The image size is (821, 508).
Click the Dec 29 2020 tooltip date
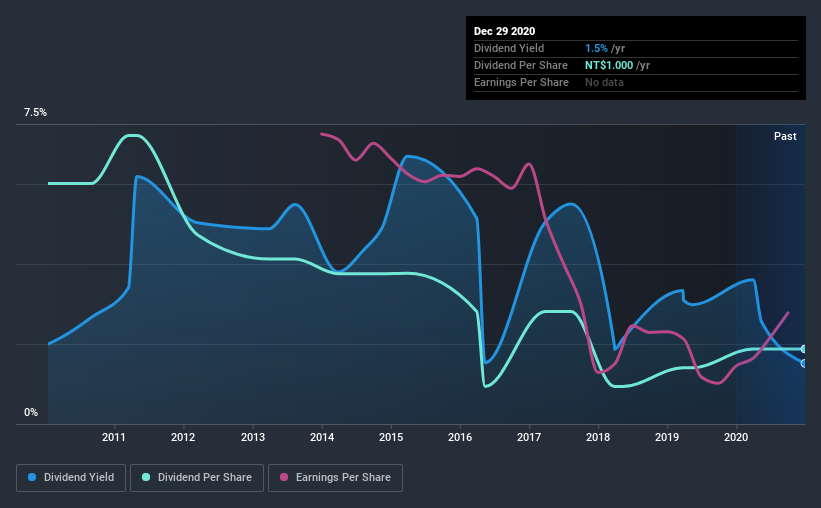pos(504,31)
